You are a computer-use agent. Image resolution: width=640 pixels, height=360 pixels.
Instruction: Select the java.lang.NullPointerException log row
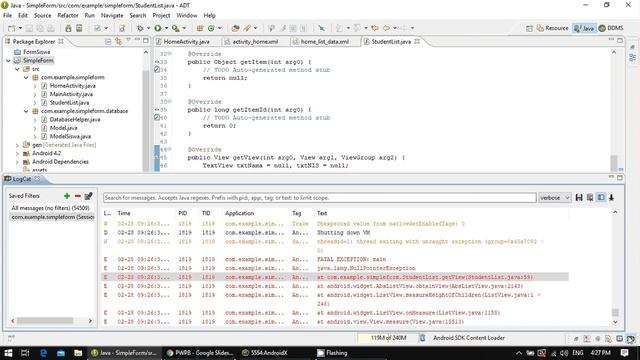click(x=335, y=269)
